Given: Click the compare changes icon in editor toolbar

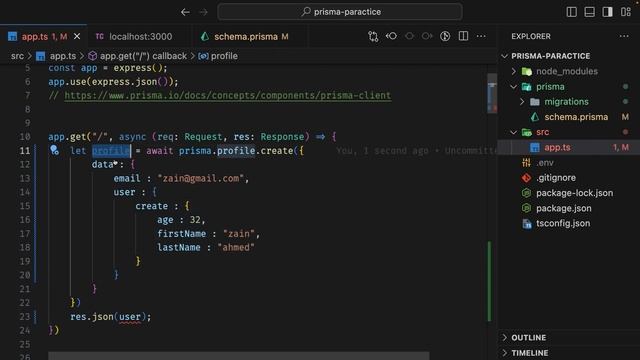Looking at the screenshot, I should click(x=373, y=36).
